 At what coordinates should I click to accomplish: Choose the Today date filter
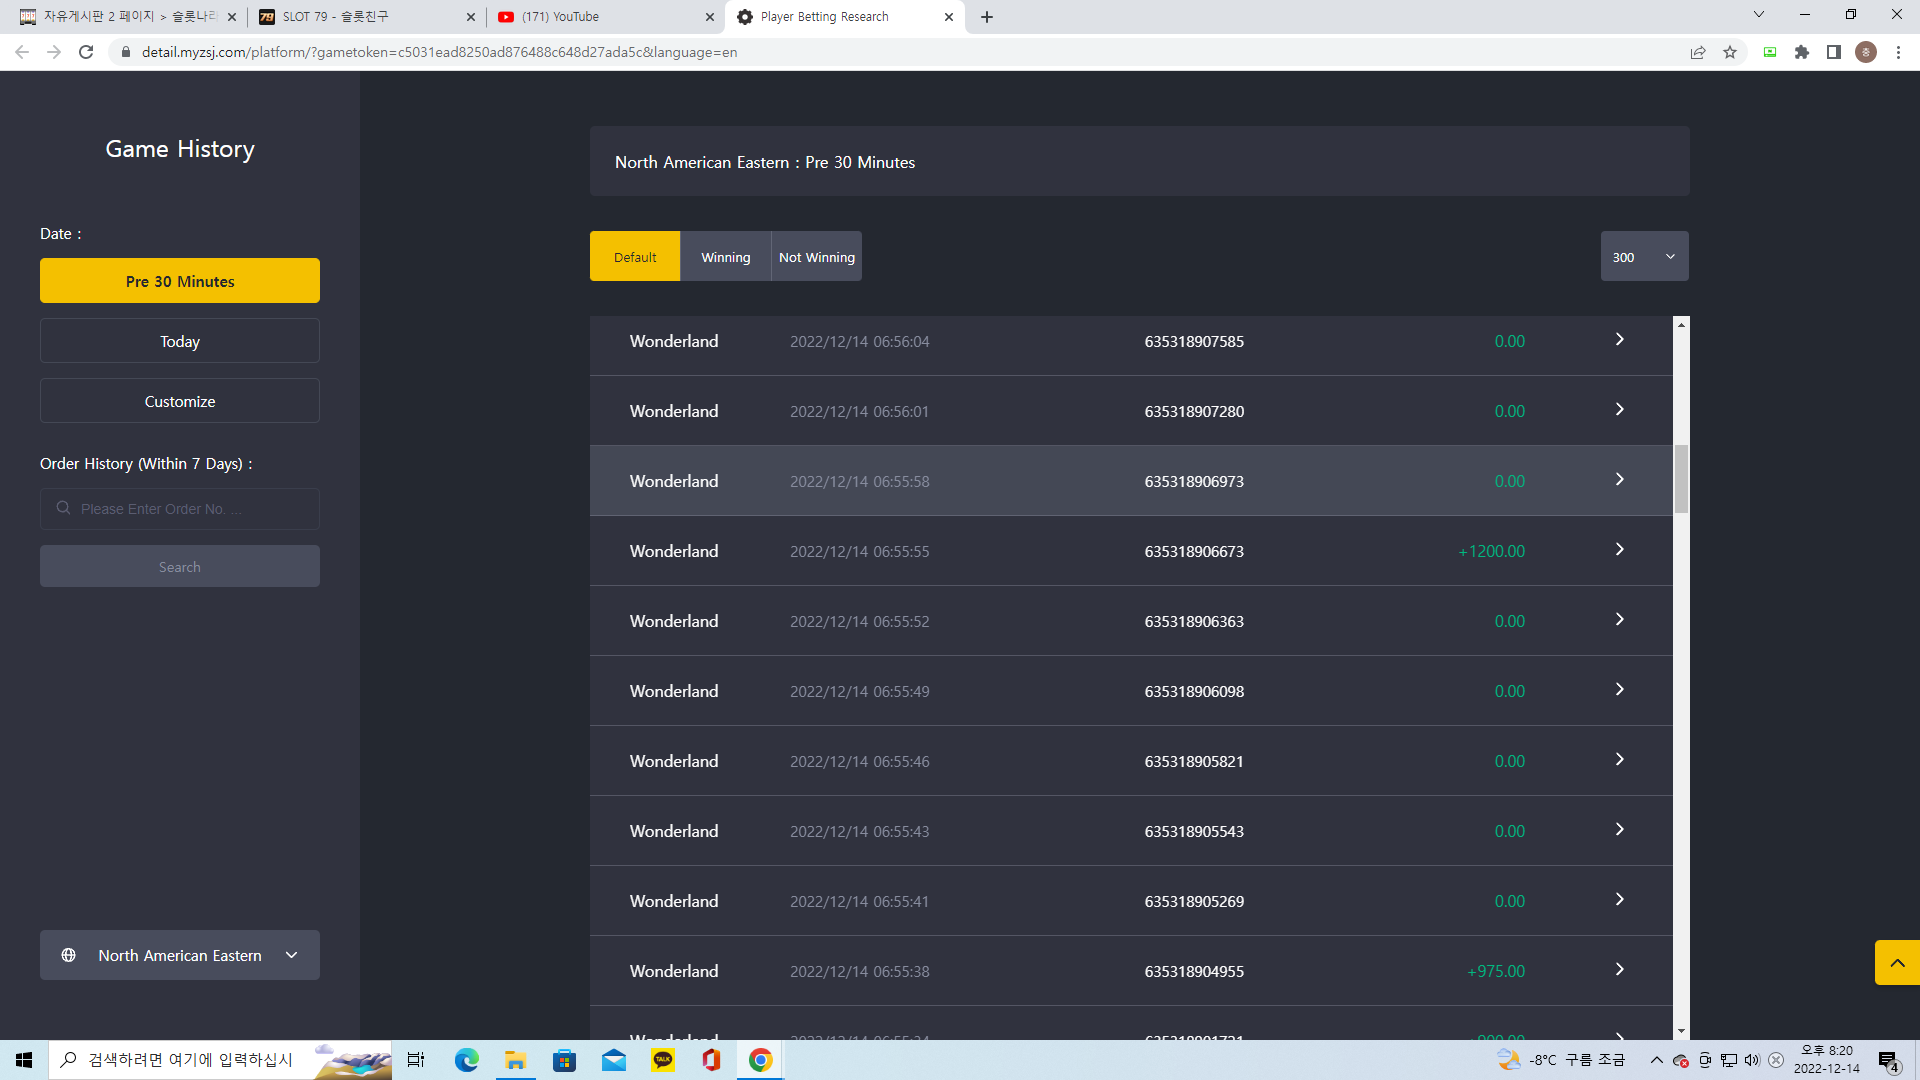click(180, 341)
